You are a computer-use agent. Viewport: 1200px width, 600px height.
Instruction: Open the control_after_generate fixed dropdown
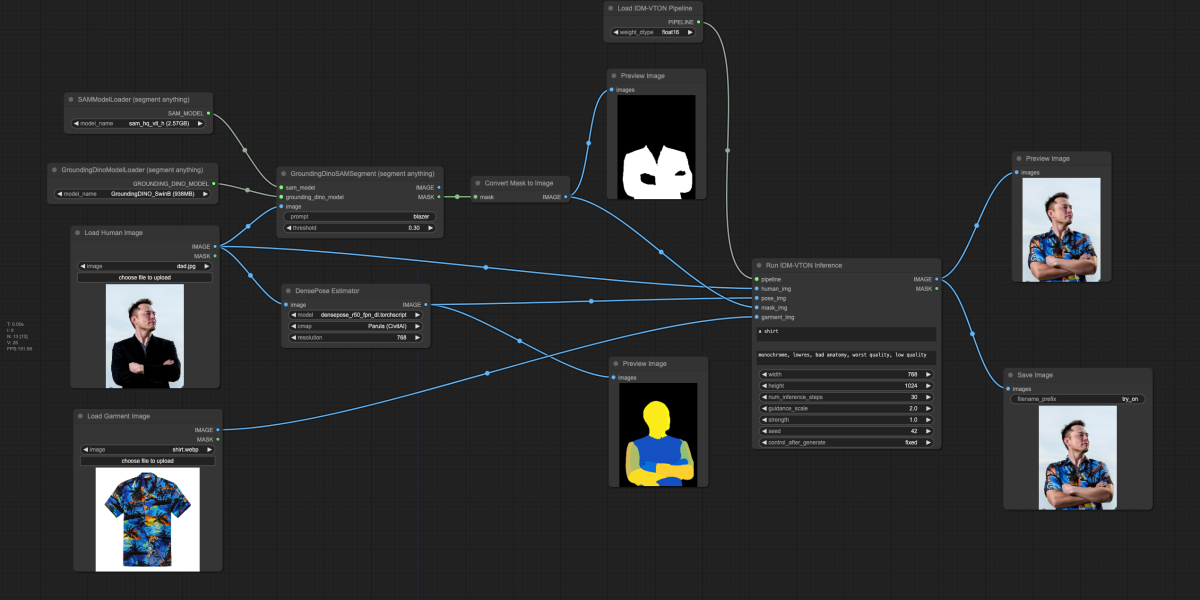[x=846, y=442]
